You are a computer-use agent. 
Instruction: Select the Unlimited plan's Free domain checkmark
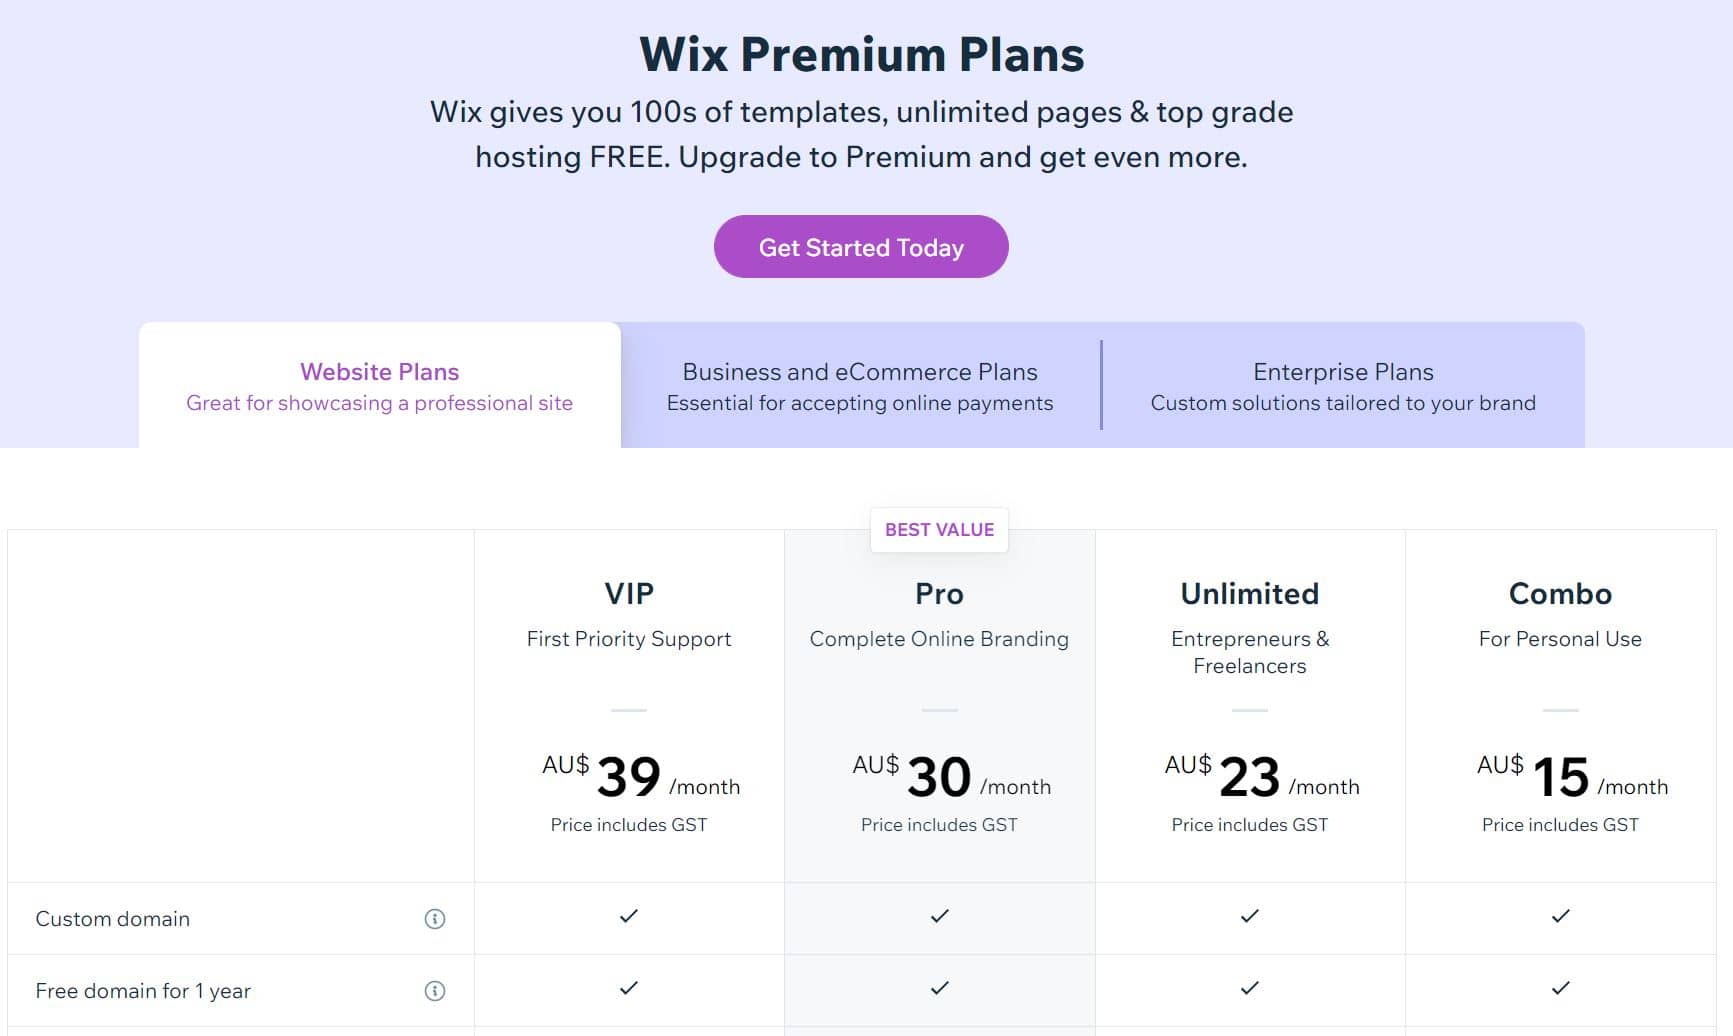point(1249,988)
